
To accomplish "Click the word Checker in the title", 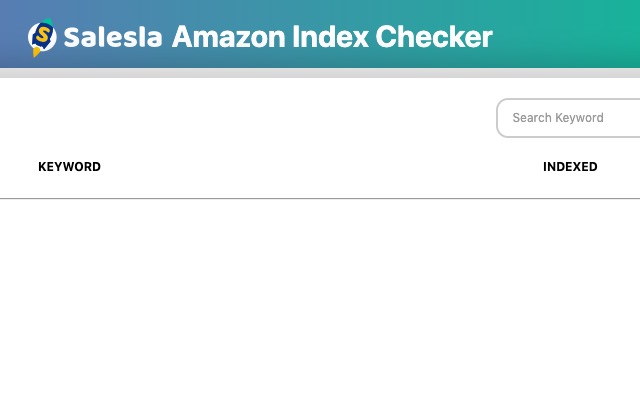I will pyautogui.click(x=435, y=38).
